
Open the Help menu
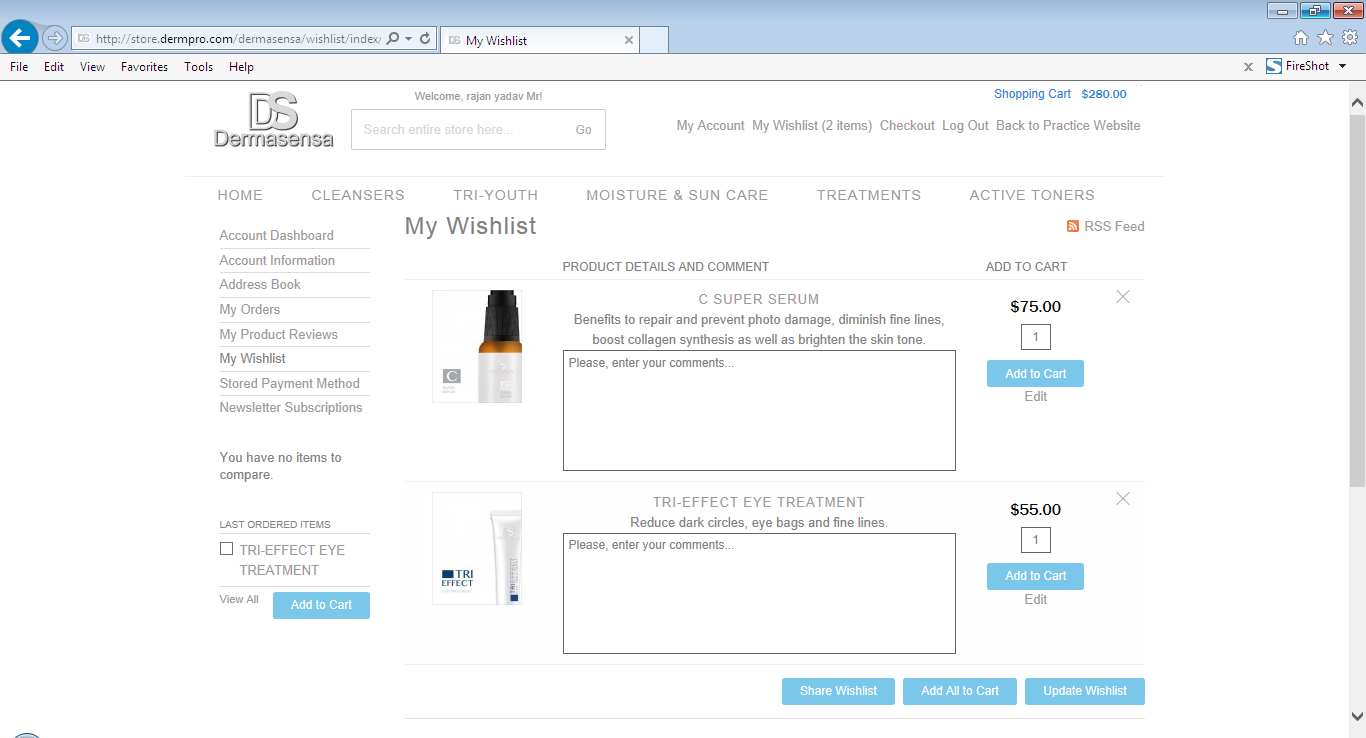pyautogui.click(x=241, y=67)
